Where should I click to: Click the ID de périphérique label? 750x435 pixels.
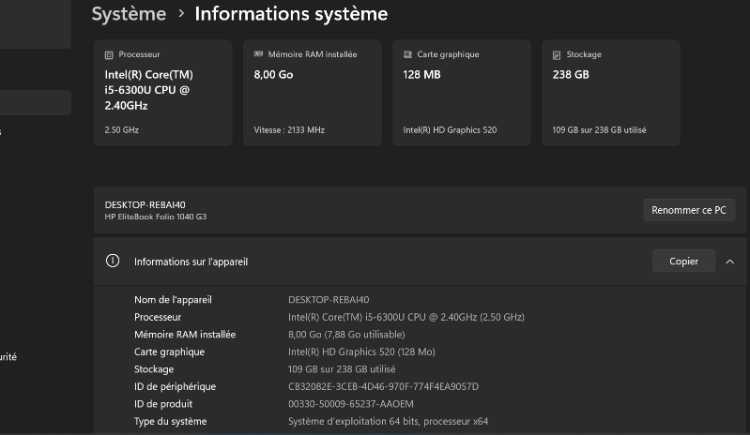pos(175,387)
